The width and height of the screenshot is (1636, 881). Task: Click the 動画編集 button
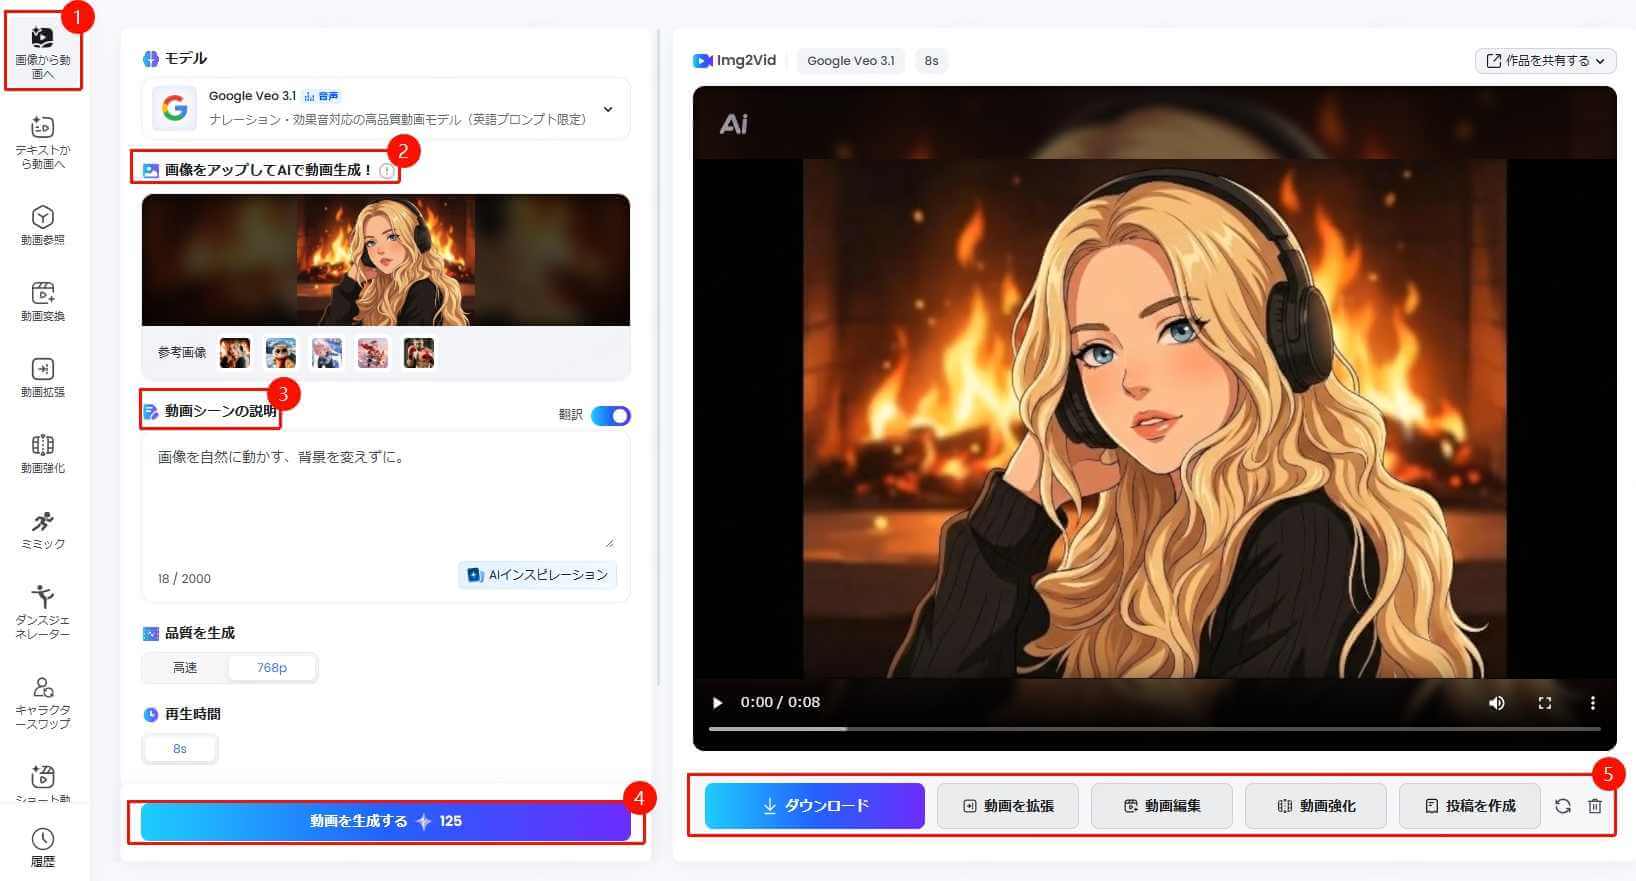point(1162,806)
